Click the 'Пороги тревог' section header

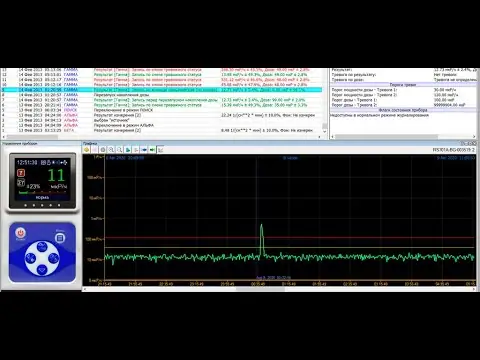(403, 85)
